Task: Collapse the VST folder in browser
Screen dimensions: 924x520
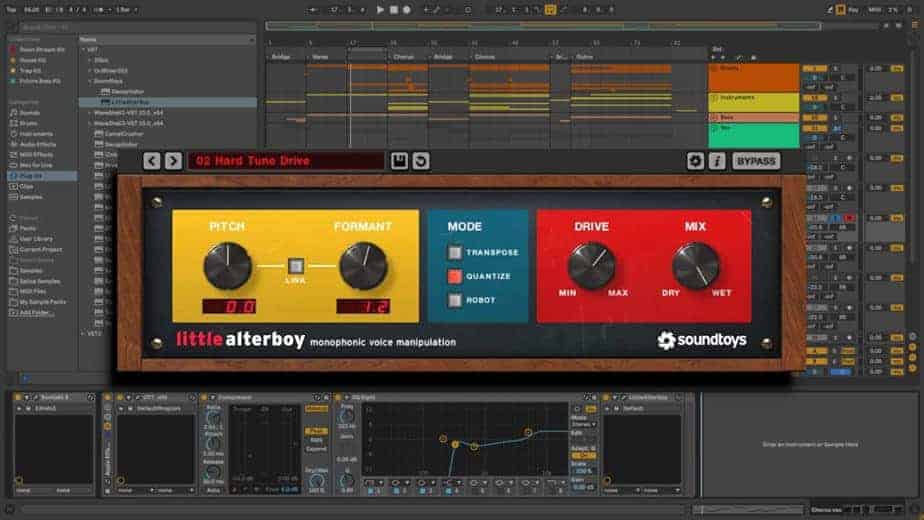Action: (x=84, y=50)
